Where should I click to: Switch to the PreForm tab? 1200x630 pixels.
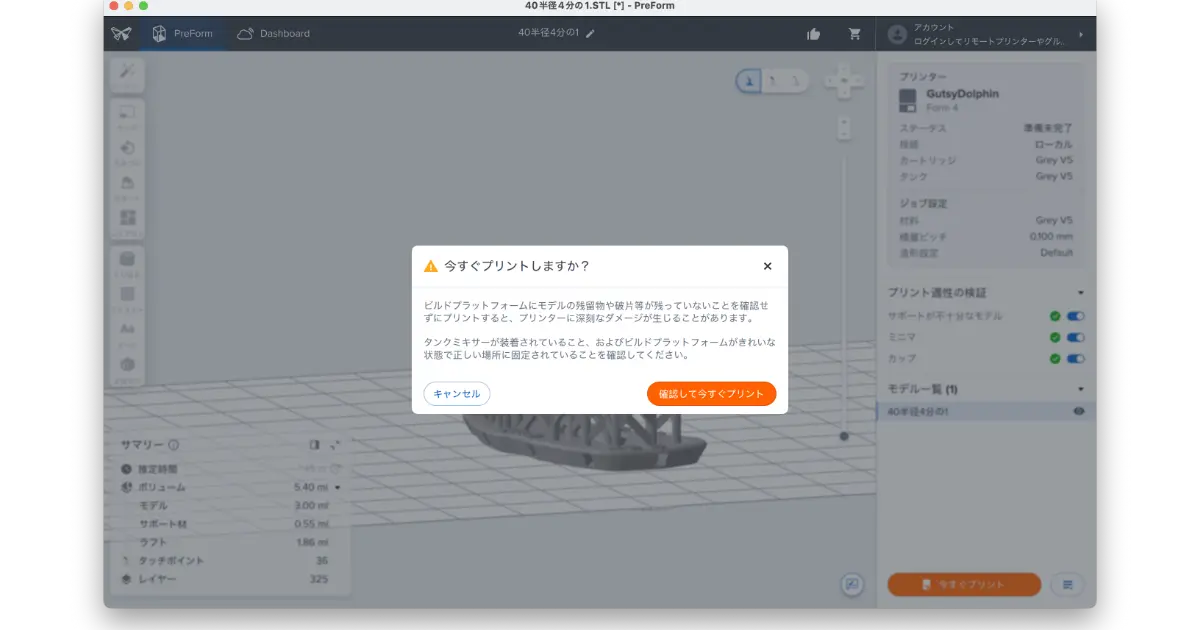182,34
